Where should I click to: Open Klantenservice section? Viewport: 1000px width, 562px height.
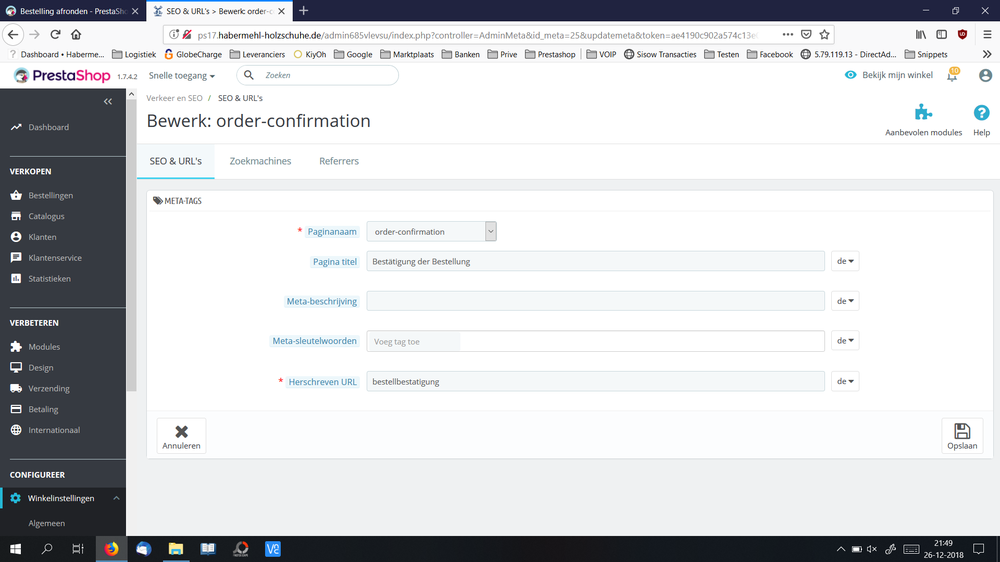pos(55,258)
